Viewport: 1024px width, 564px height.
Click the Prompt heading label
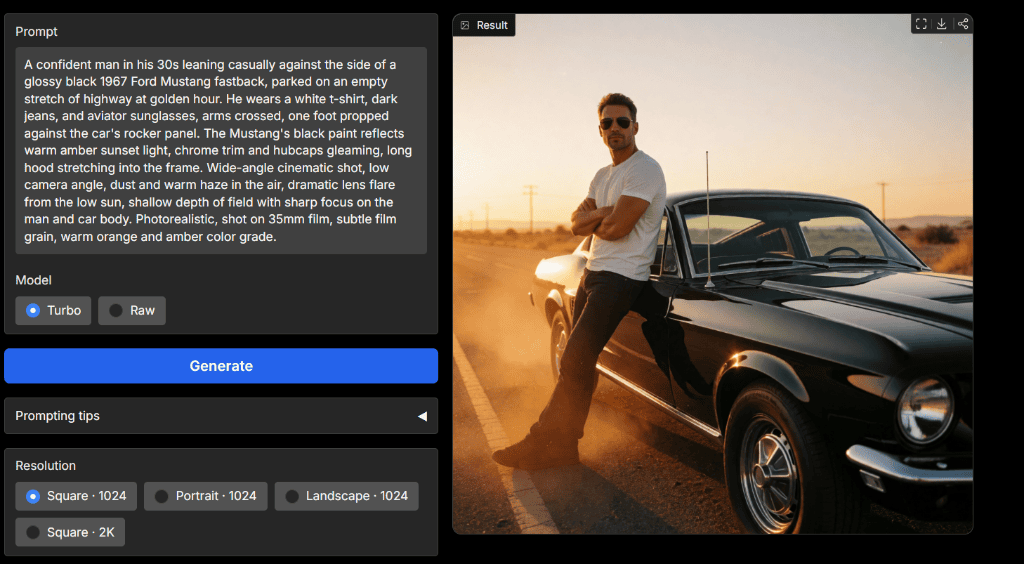[x=37, y=31]
